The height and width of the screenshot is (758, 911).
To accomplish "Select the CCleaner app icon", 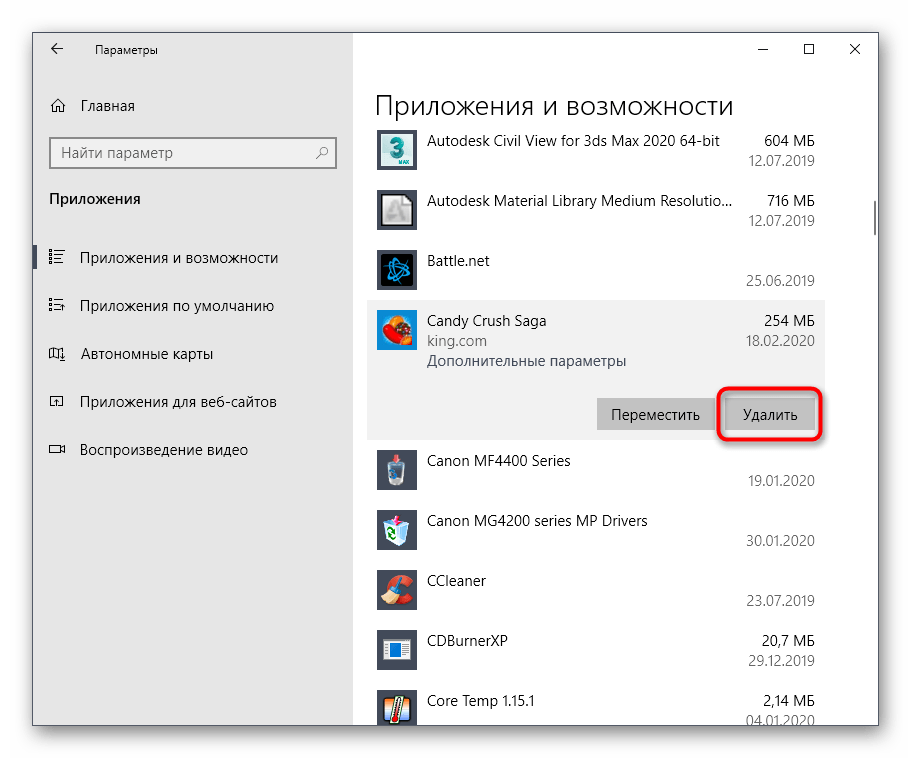I will [395, 590].
